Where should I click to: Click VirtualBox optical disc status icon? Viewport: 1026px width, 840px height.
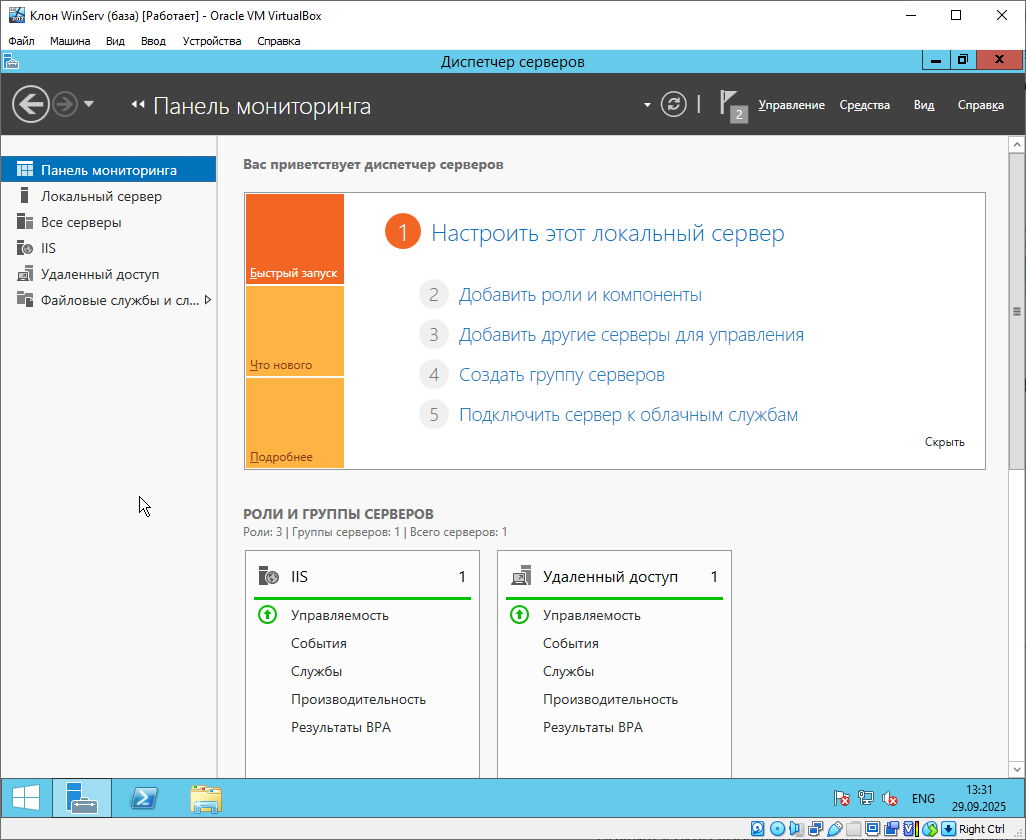click(777, 829)
